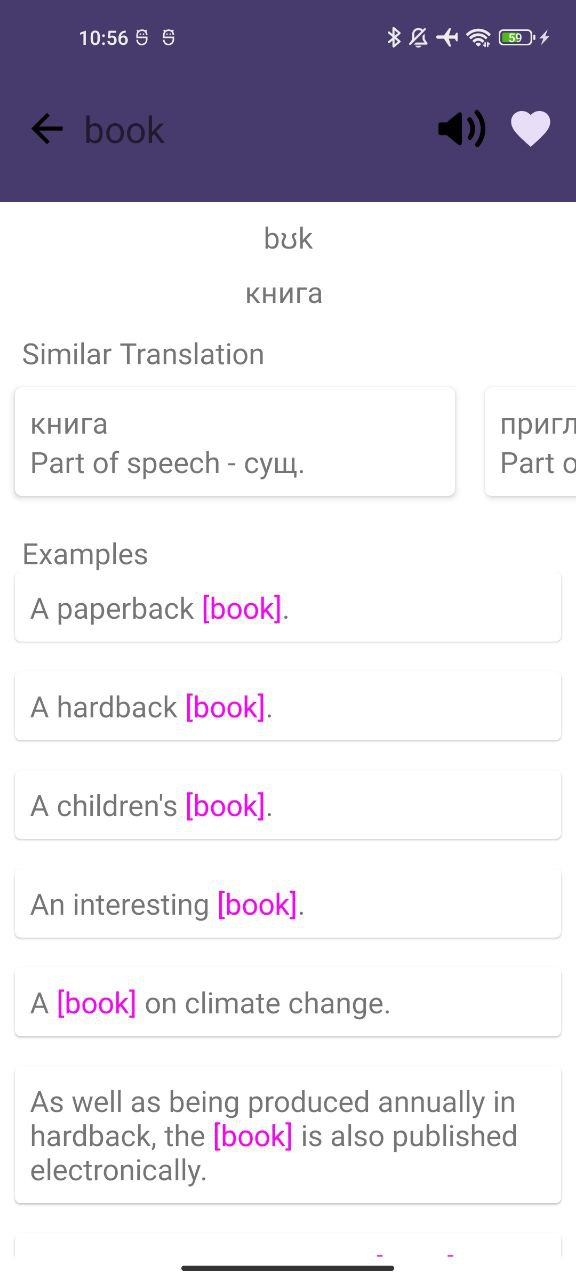Toggle the heart to favorite "book"
576x1280 pixels.
(x=531, y=129)
